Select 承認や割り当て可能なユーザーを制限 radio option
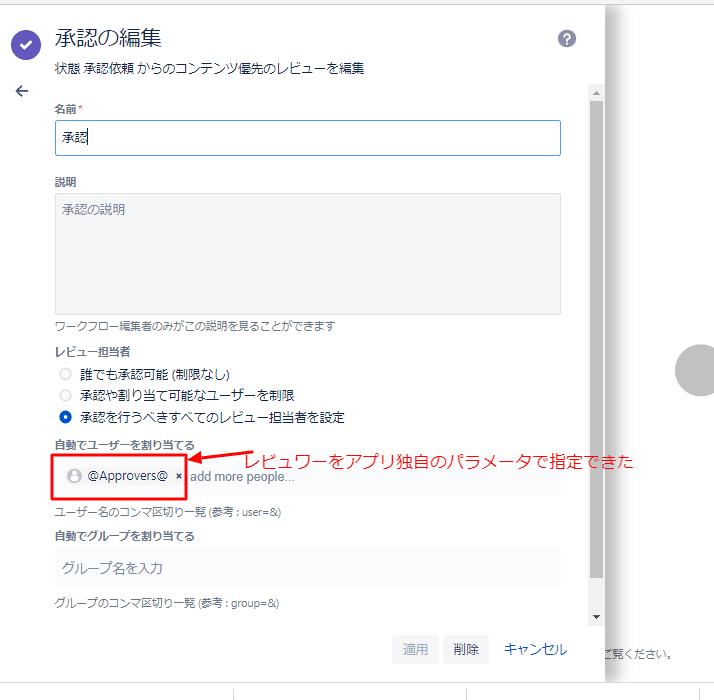Viewport: 714px width, 700px height. [x=66, y=395]
